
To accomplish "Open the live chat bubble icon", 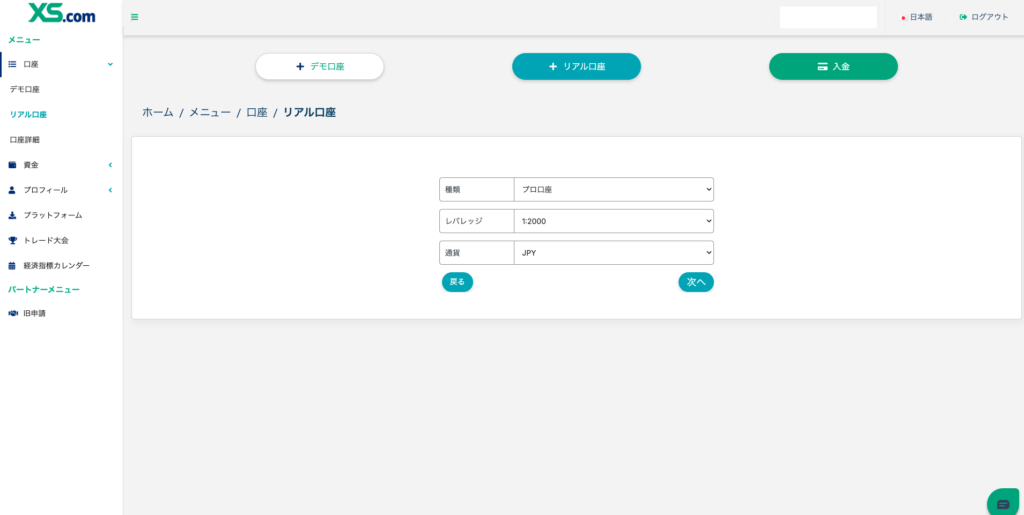I will 1003,504.
